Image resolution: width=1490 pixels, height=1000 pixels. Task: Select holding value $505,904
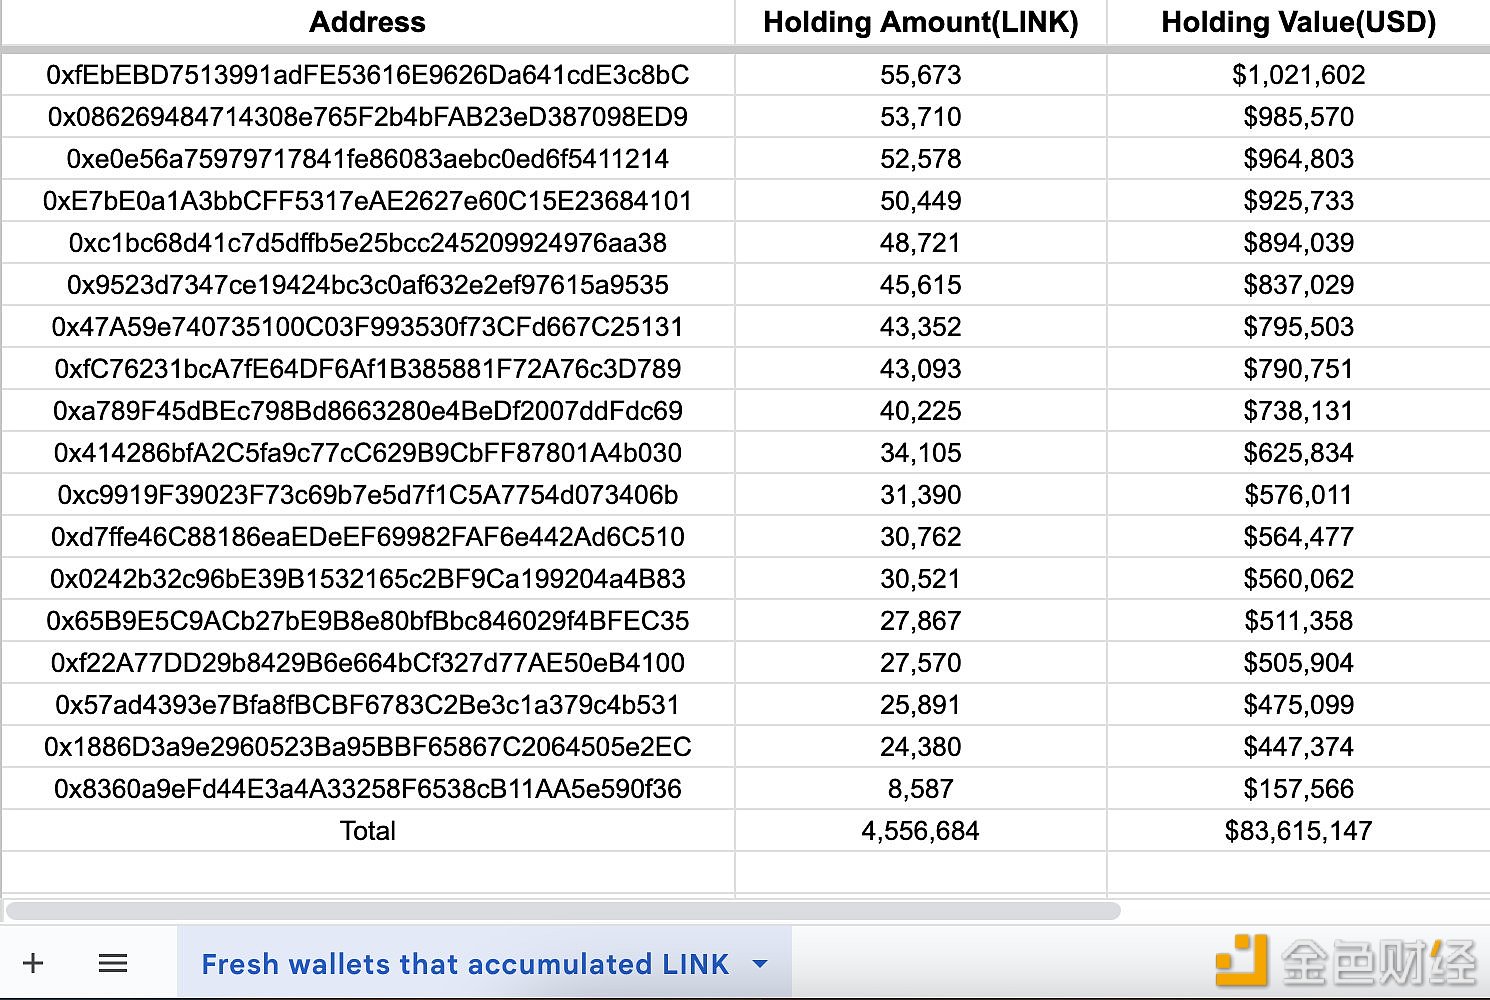click(x=1298, y=663)
